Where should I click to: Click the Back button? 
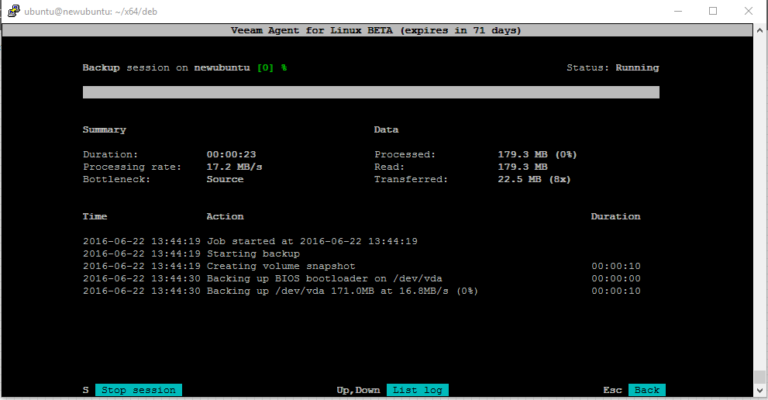647,390
